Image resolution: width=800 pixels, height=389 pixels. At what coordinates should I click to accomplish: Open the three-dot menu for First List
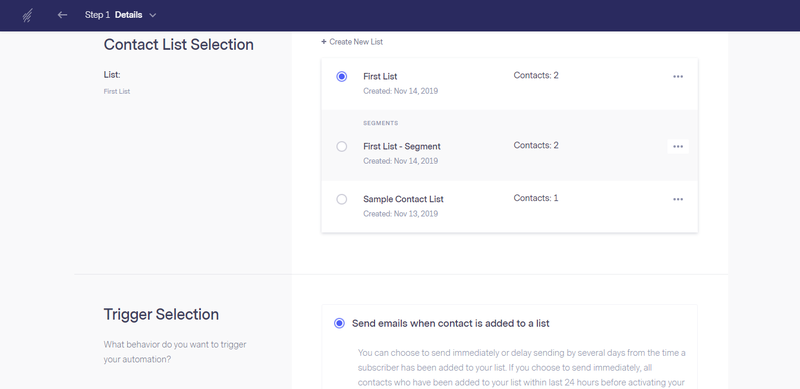coord(678,77)
